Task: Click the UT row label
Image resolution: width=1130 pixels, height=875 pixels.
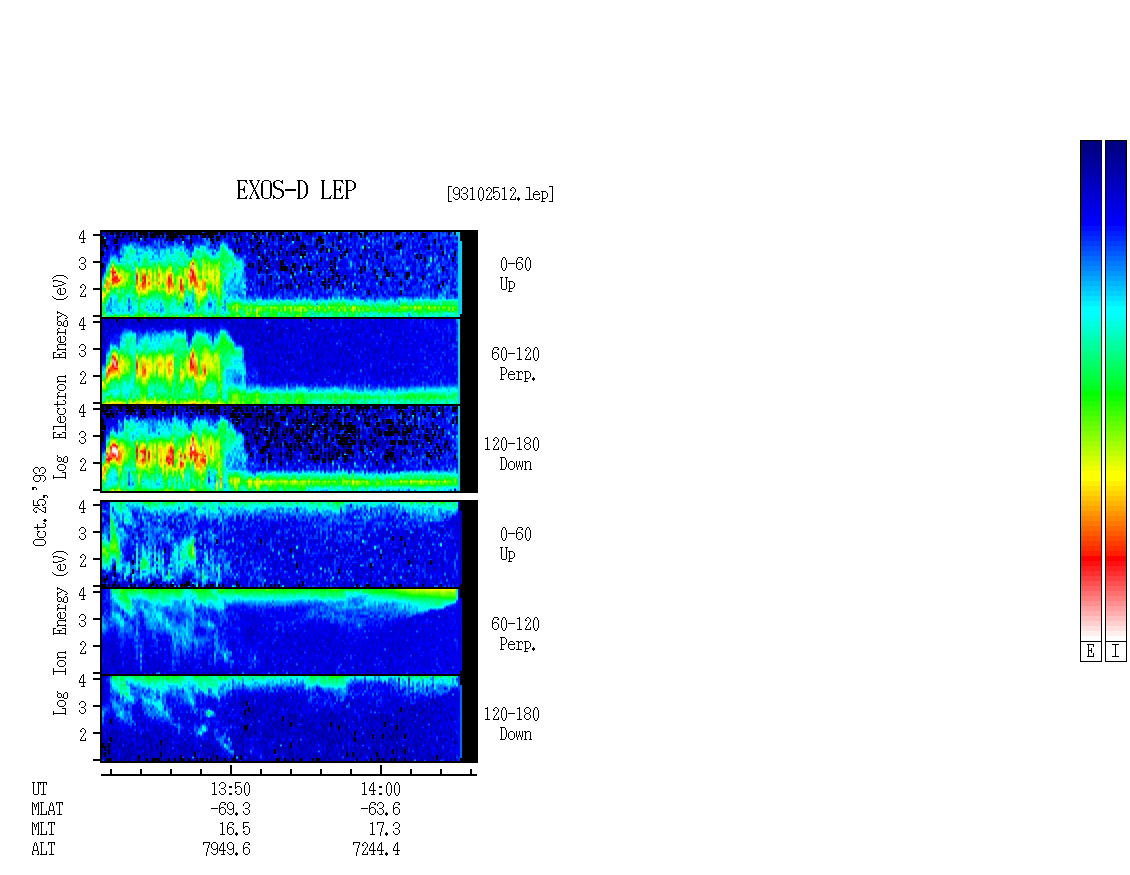Action: pyautogui.click(x=39, y=789)
